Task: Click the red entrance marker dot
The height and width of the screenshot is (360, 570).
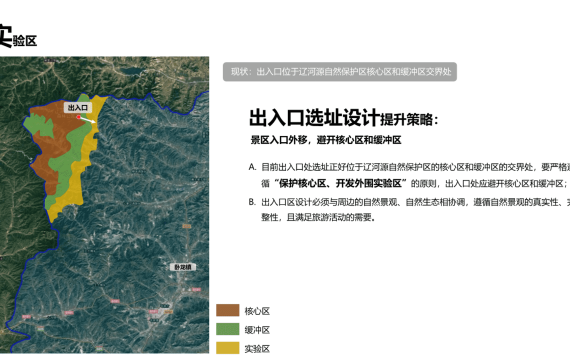Action: point(79,117)
